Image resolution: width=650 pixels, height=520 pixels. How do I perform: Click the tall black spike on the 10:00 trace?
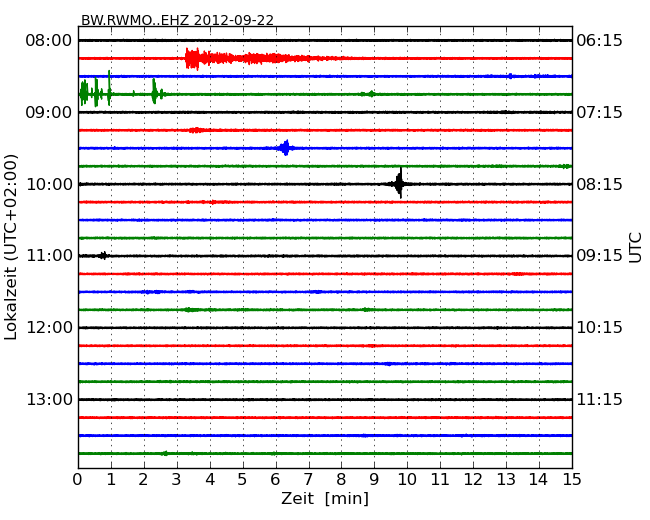click(x=400, y=183)
